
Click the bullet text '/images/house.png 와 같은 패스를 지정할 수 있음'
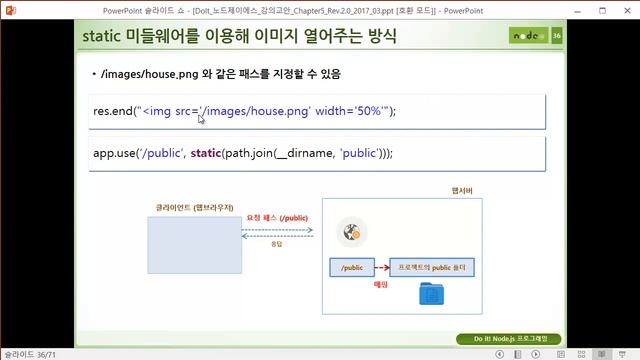point(220,74)
